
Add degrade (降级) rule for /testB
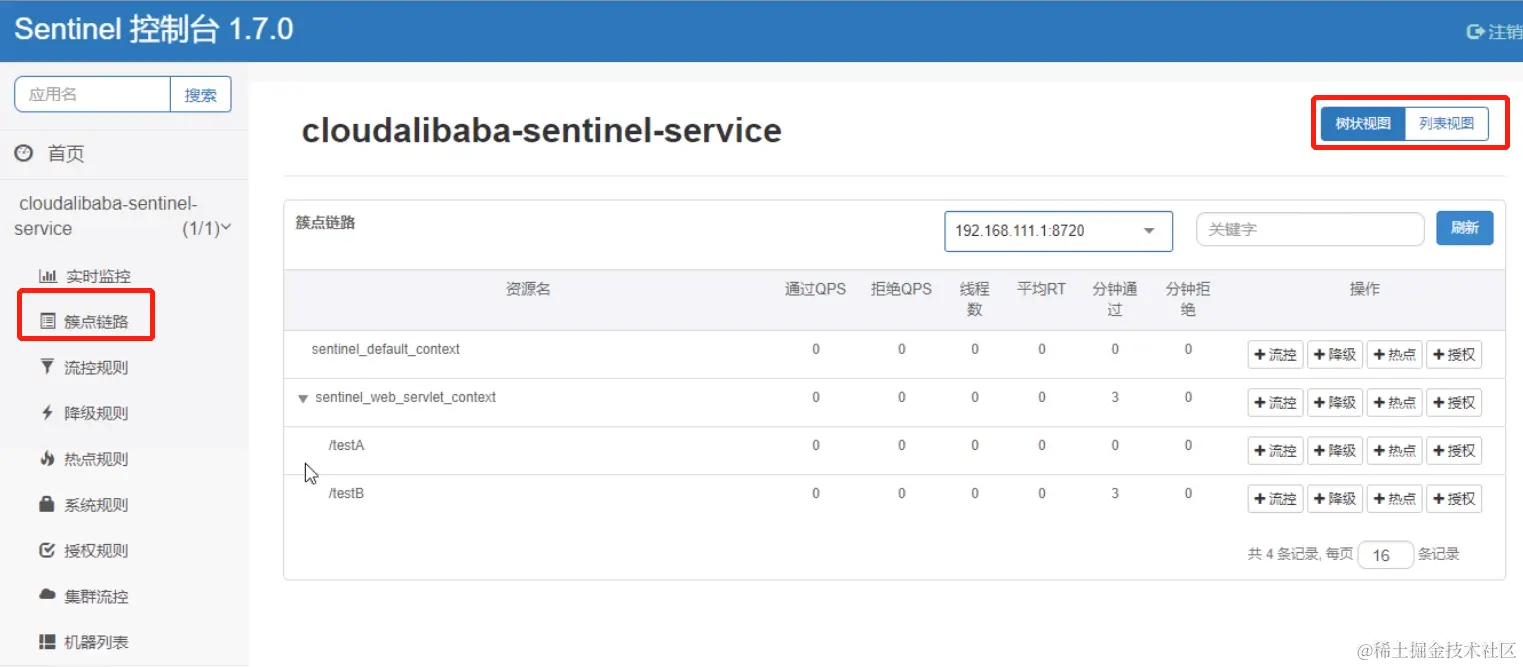click(x=1335, y=499)
